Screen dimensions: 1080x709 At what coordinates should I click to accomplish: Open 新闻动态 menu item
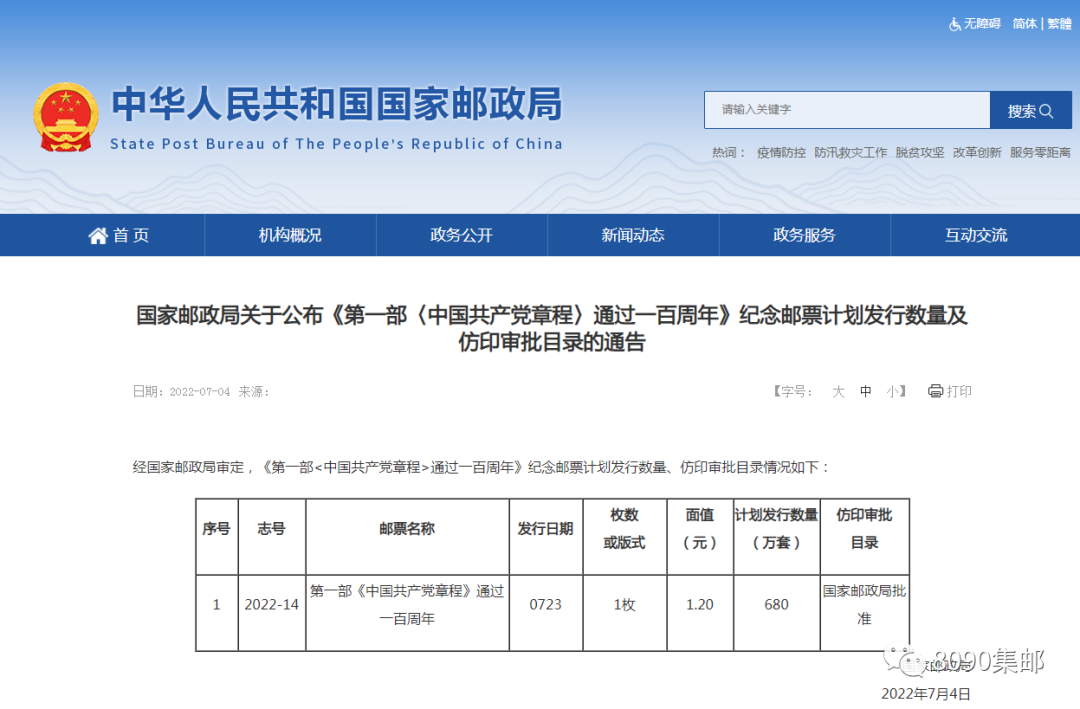633,236
